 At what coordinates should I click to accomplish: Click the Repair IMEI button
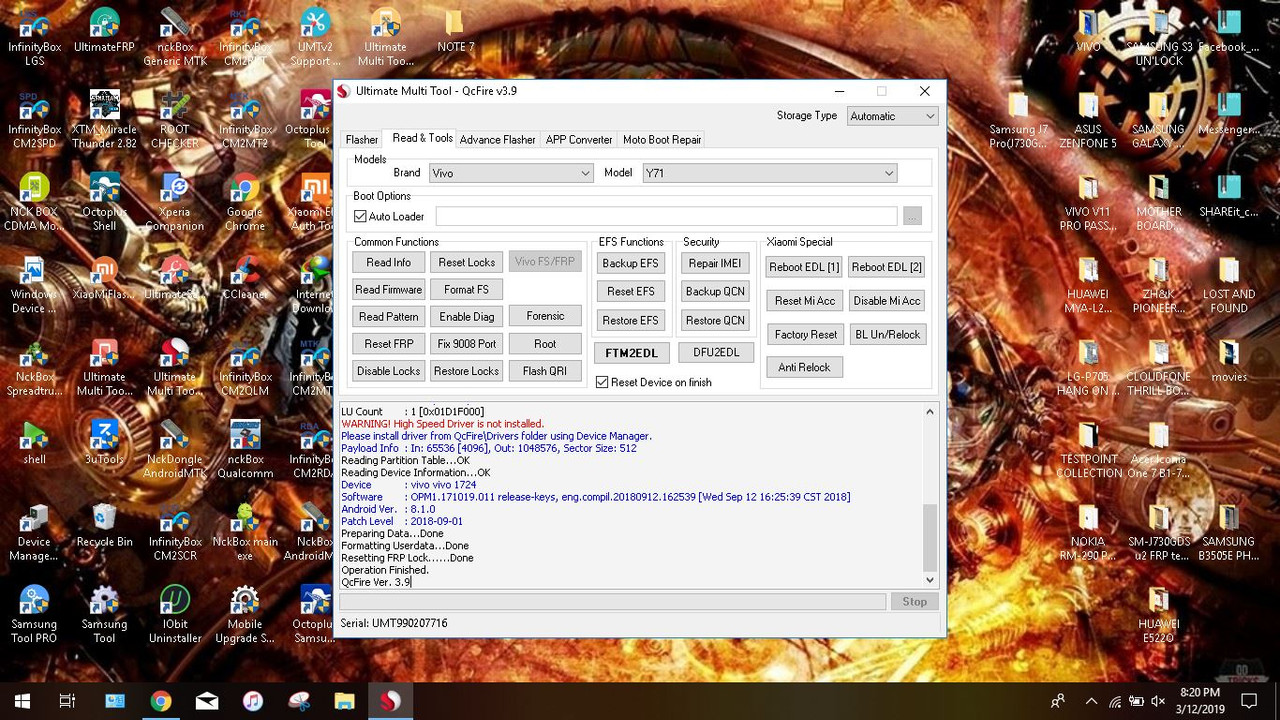pos(715,264)
